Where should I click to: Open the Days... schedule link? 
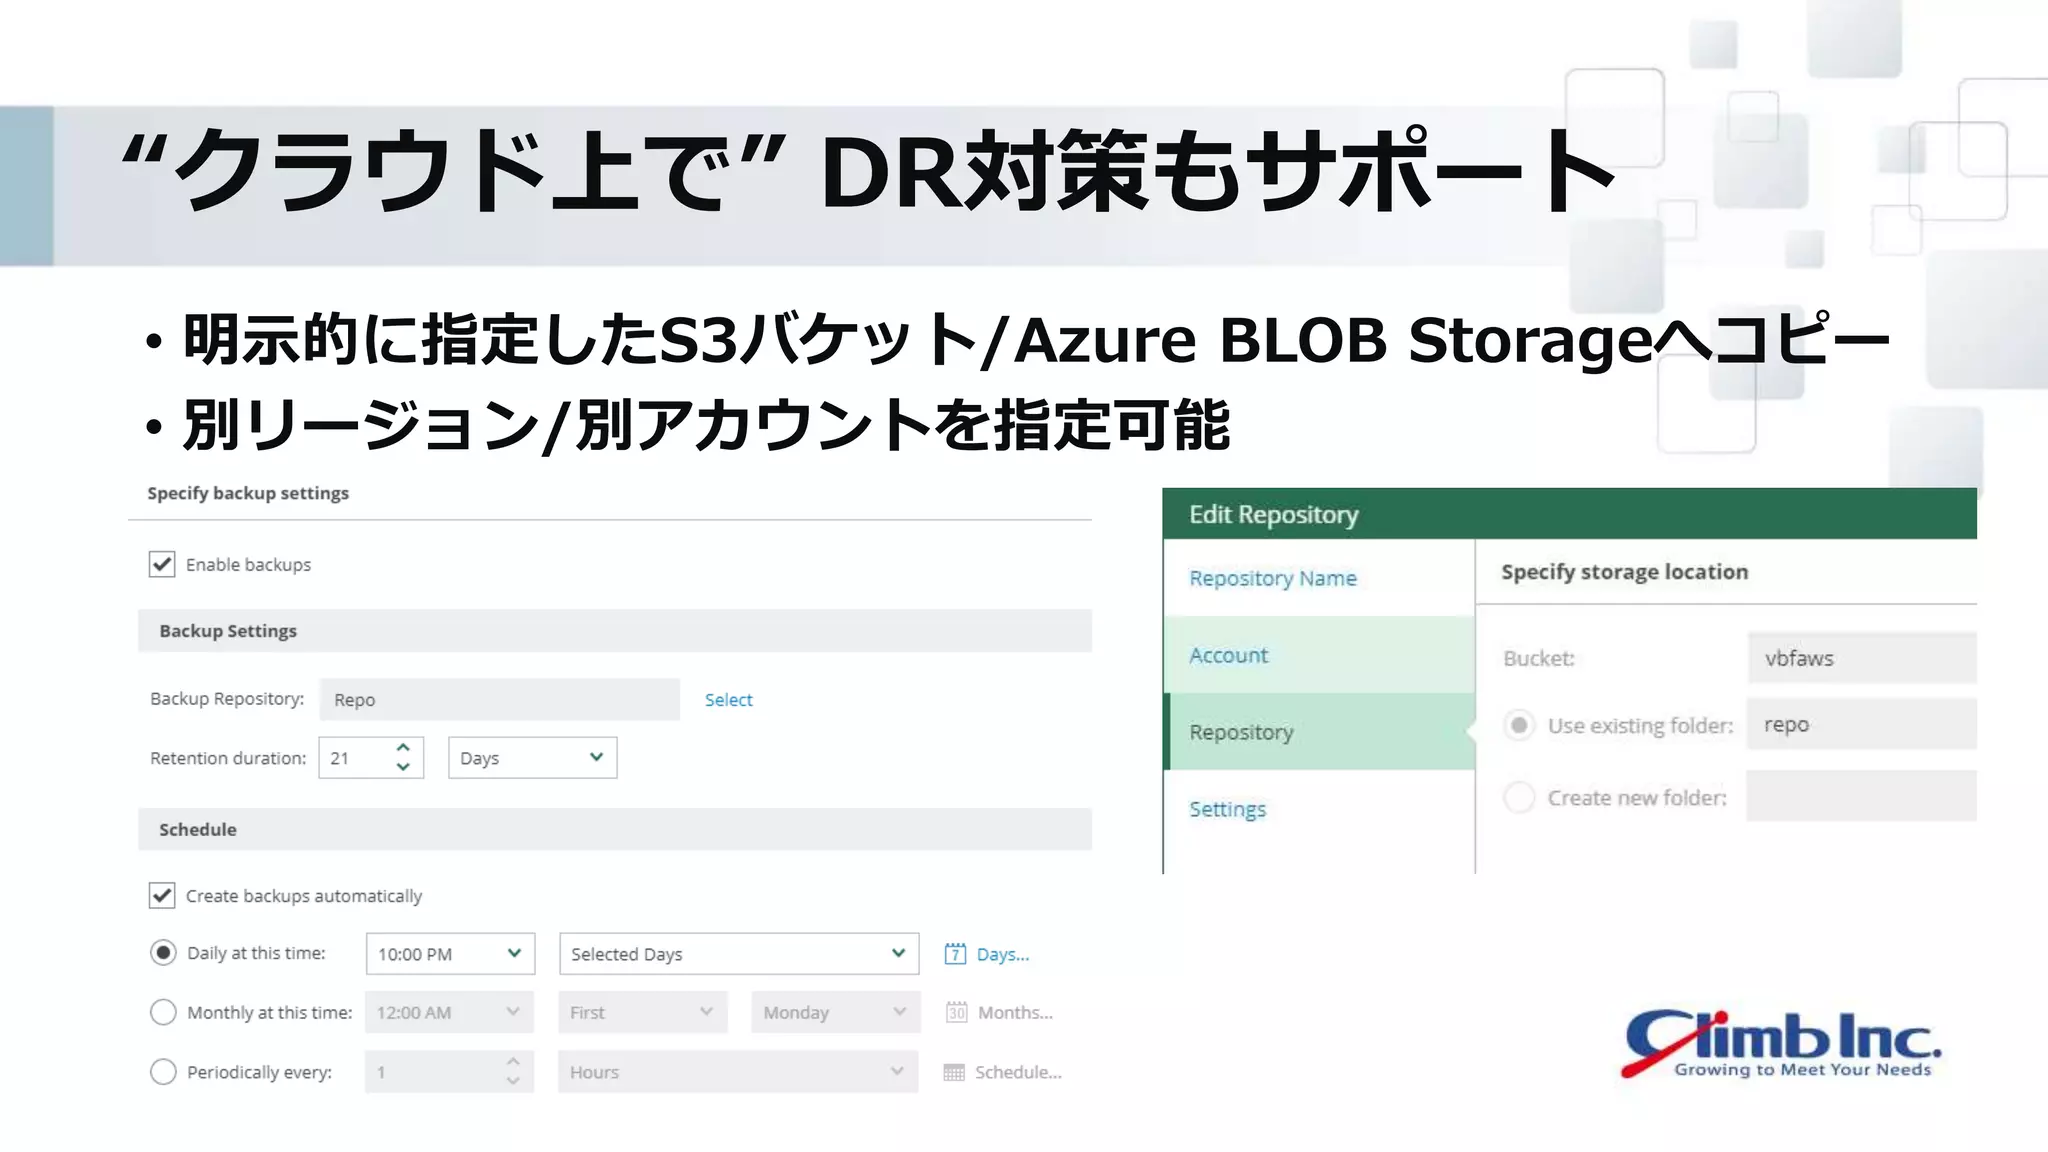(x=1002, y=954)
